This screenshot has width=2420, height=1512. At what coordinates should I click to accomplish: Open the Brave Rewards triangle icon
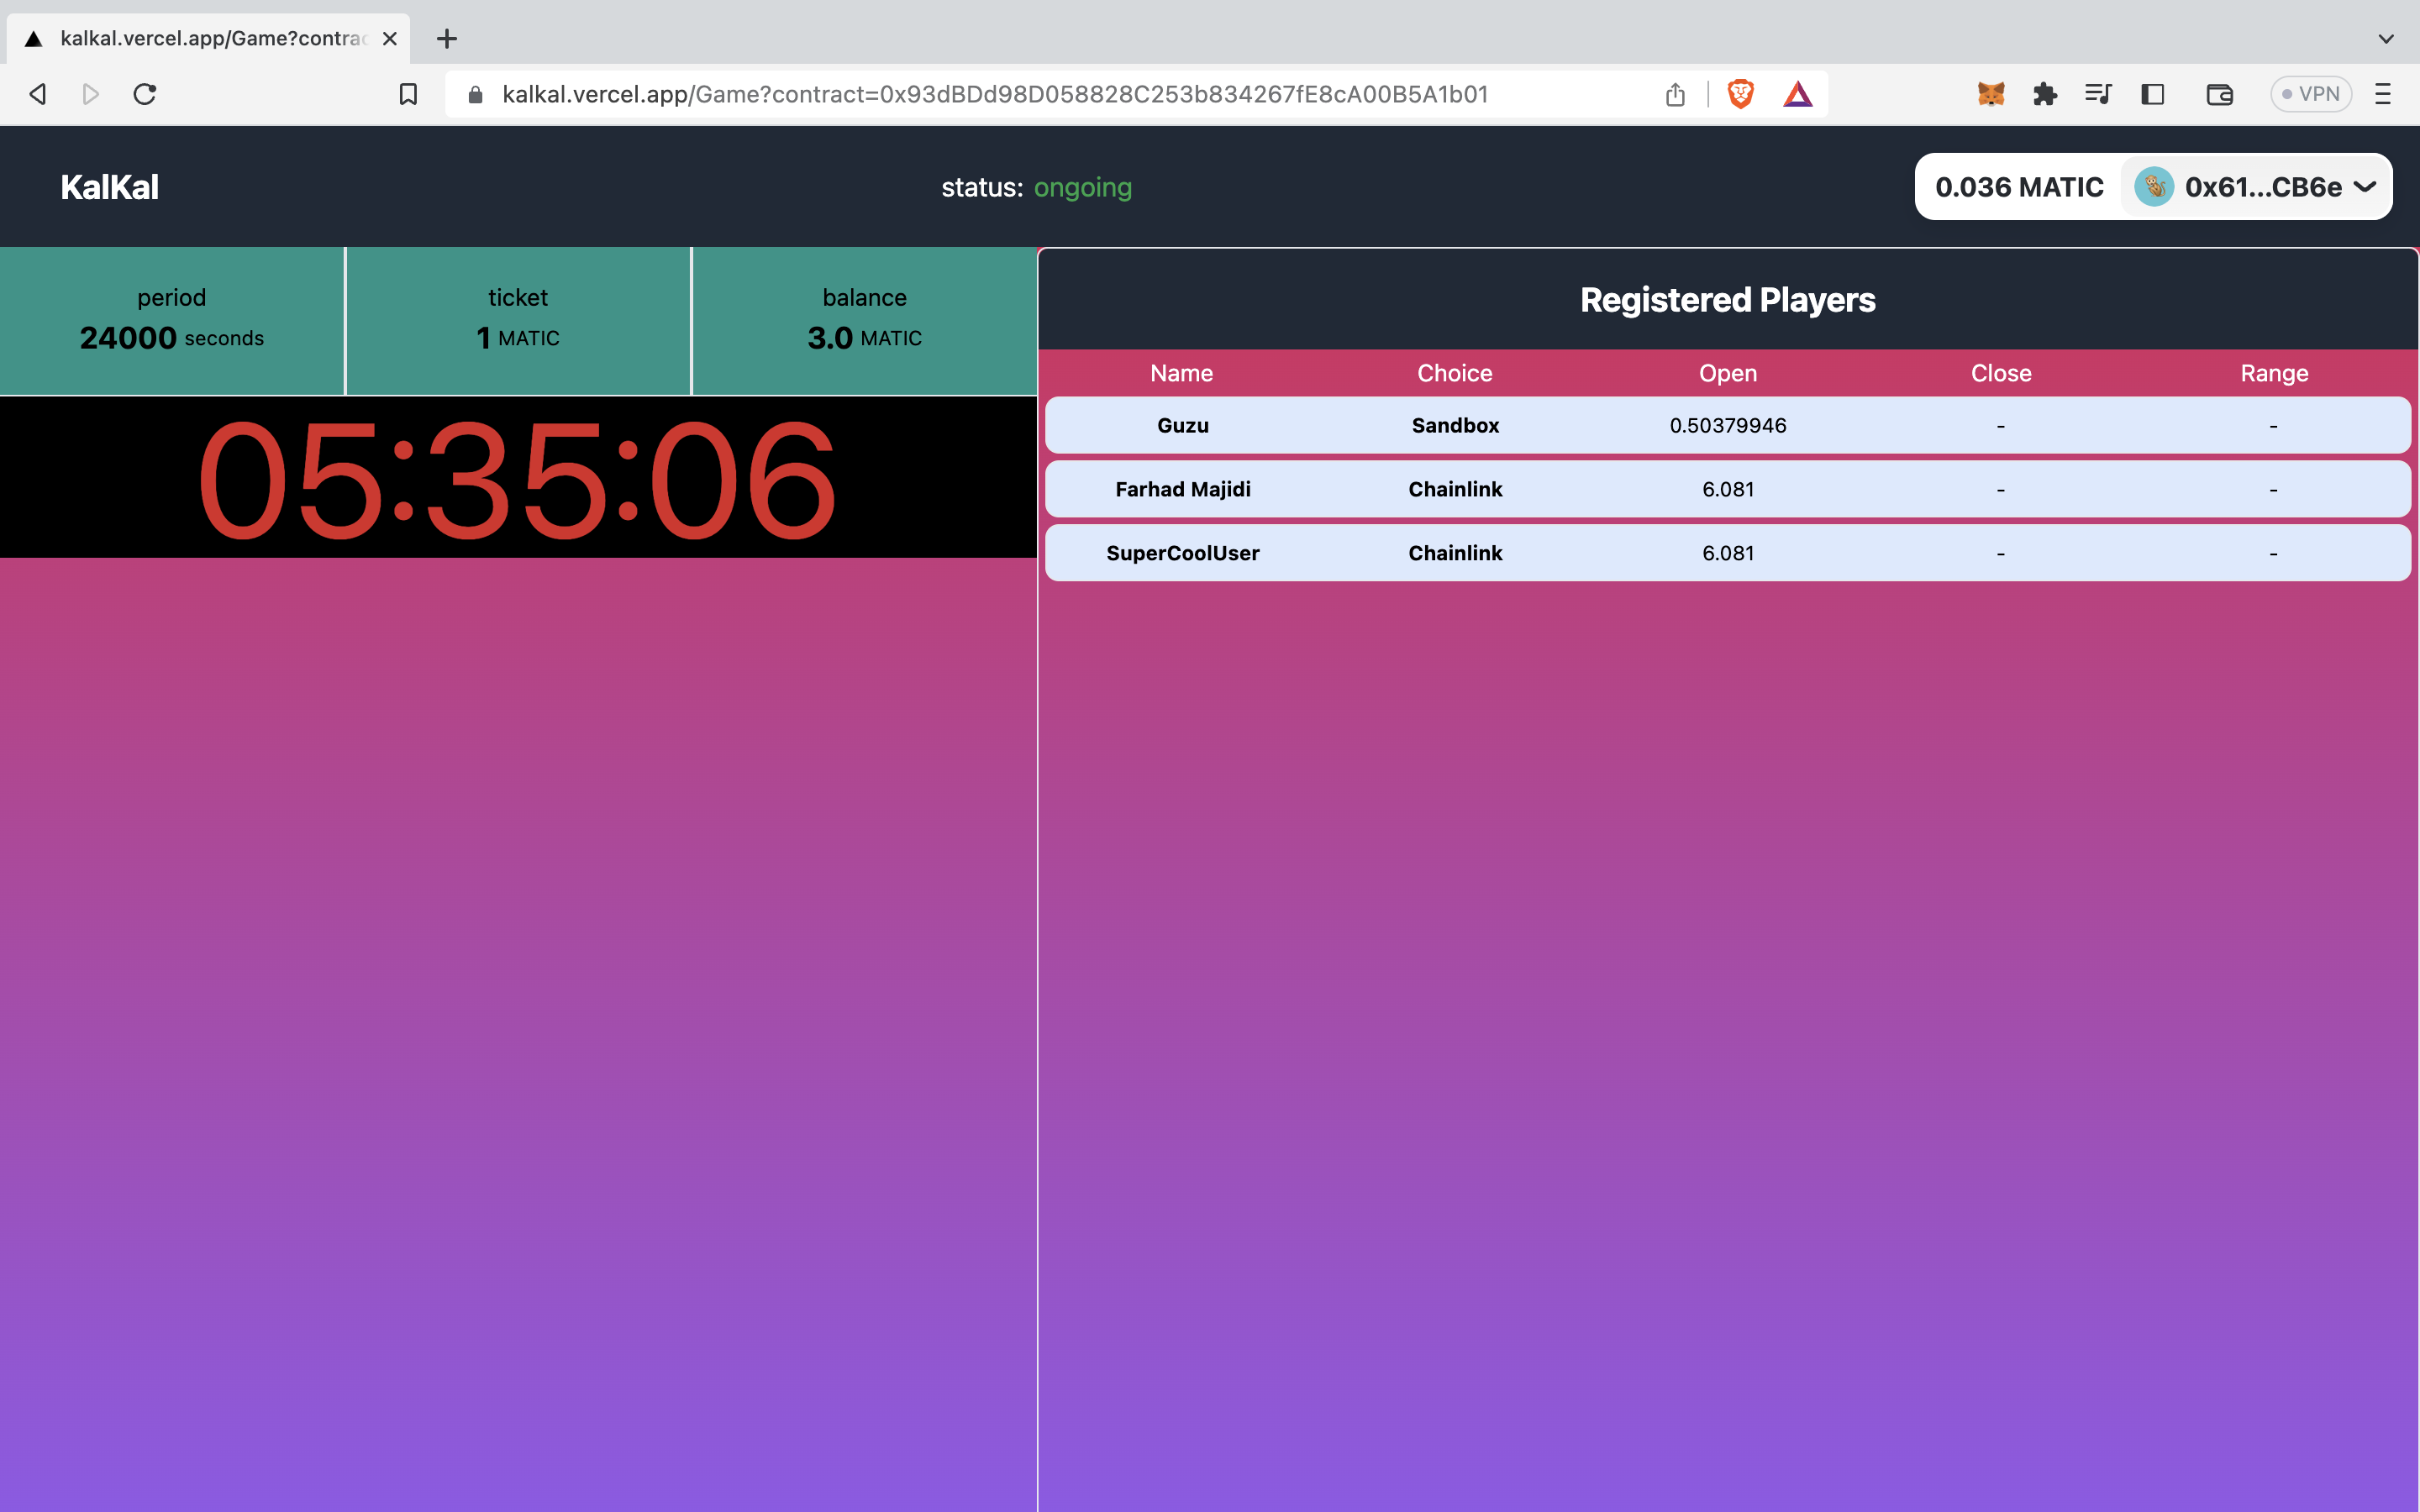pos(1797,94)
